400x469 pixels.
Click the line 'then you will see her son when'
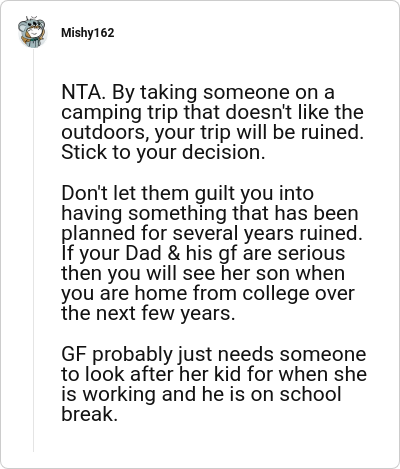point(203,273)
